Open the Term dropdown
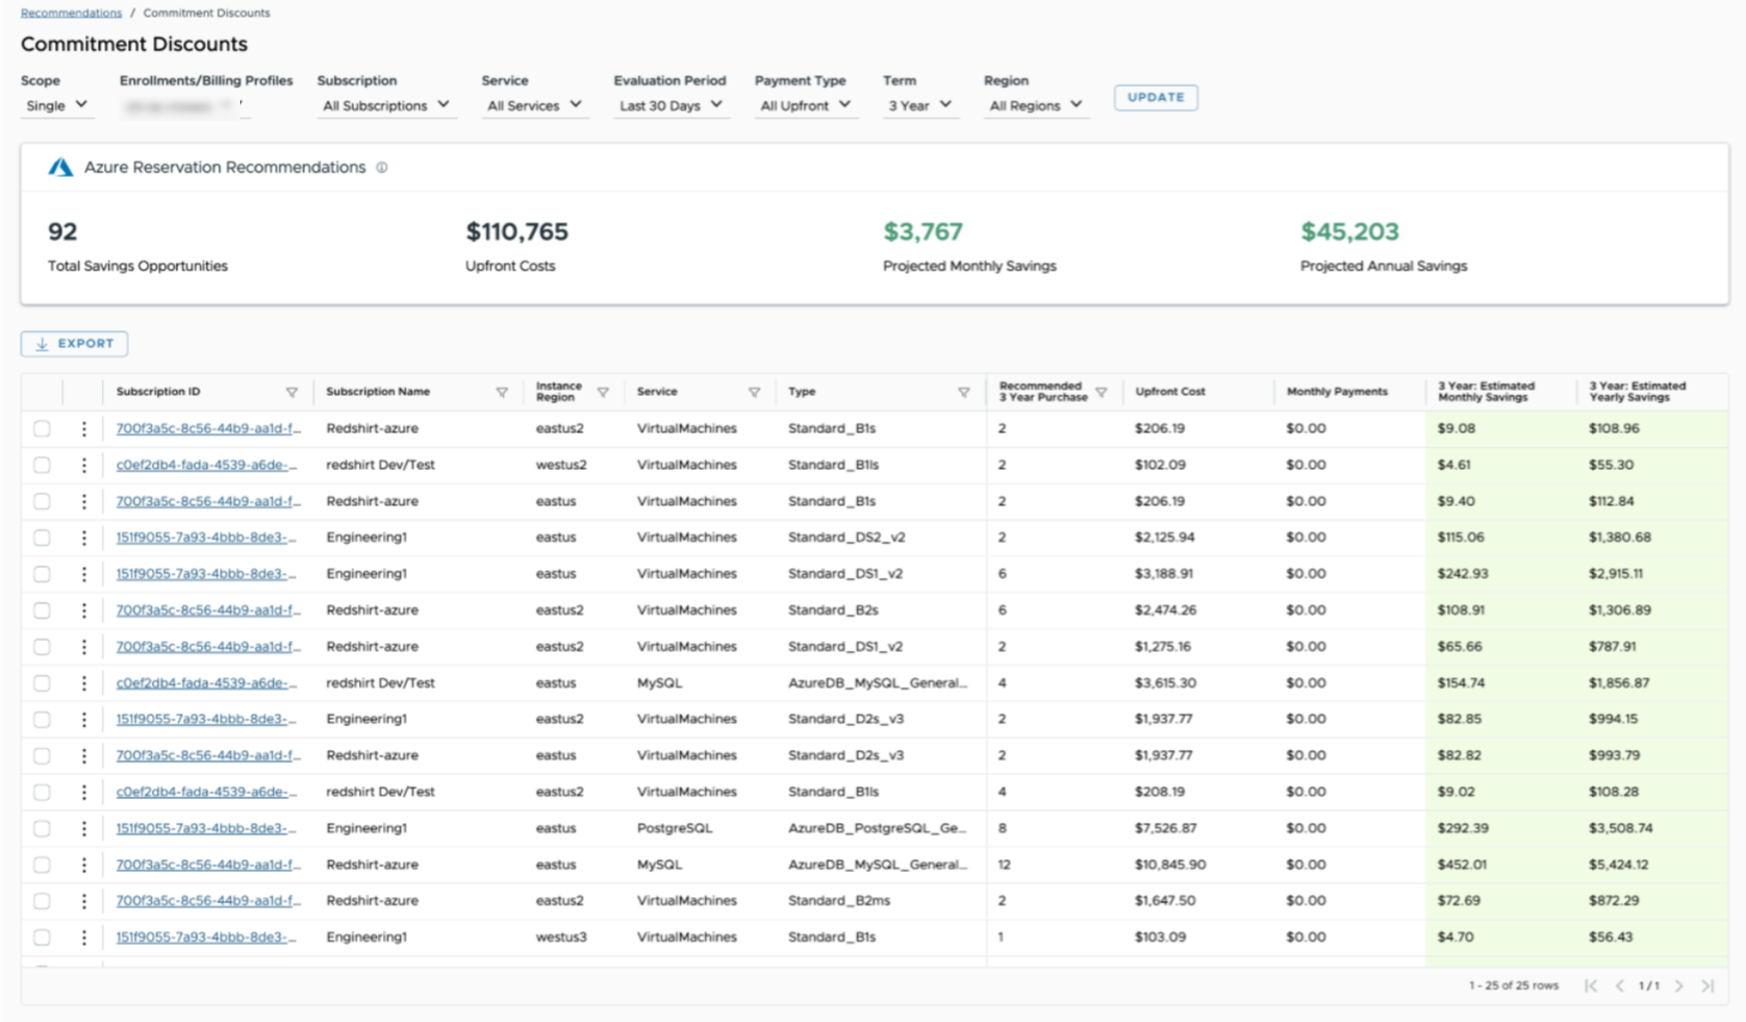The width and height of the screenshot is (1746, 1022). pos(920,105)
